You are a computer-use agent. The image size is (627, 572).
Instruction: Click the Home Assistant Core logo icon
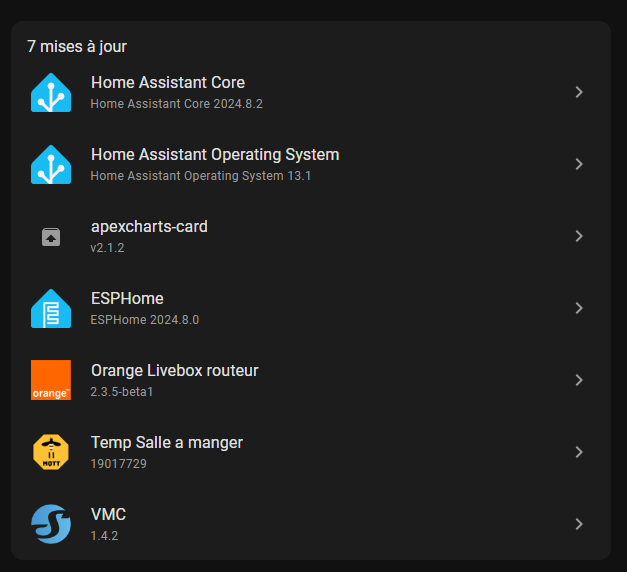pyautogui.click(x=51, y=92)
